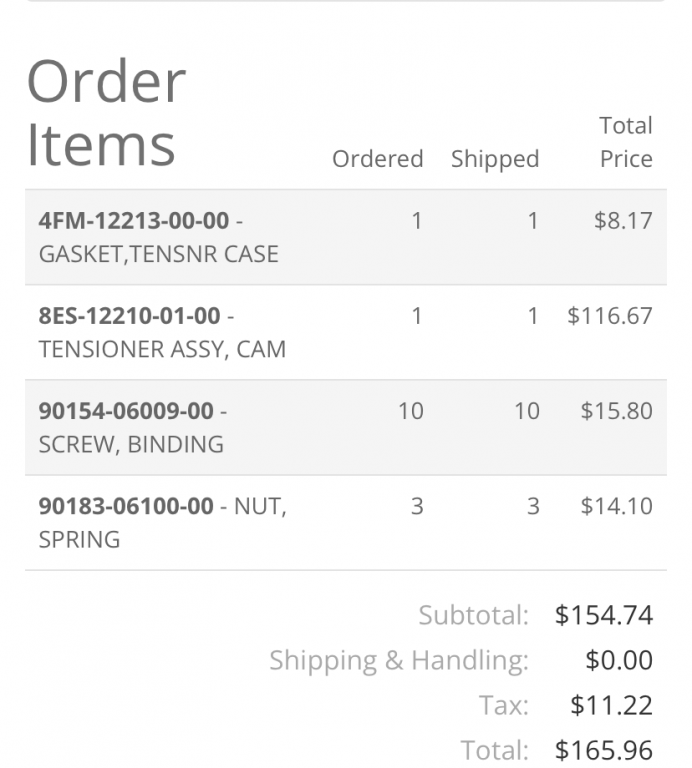Select the $0.00 shipping amount
This screenshot has width=692, height=768.
[618, 660]
